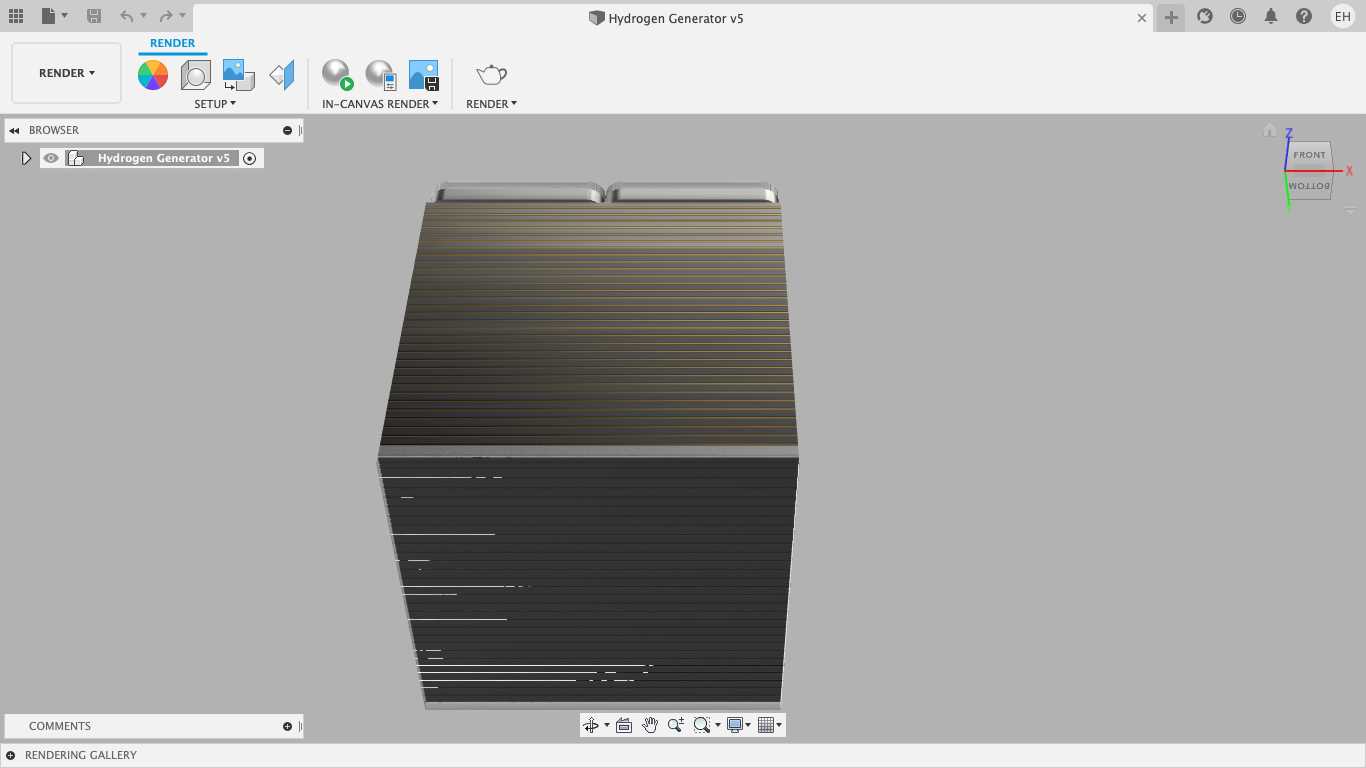This screenshot has width=1366, height=768.
Task: Select Hydrogen Generator v5 in the browser
Action: point(164,158)
